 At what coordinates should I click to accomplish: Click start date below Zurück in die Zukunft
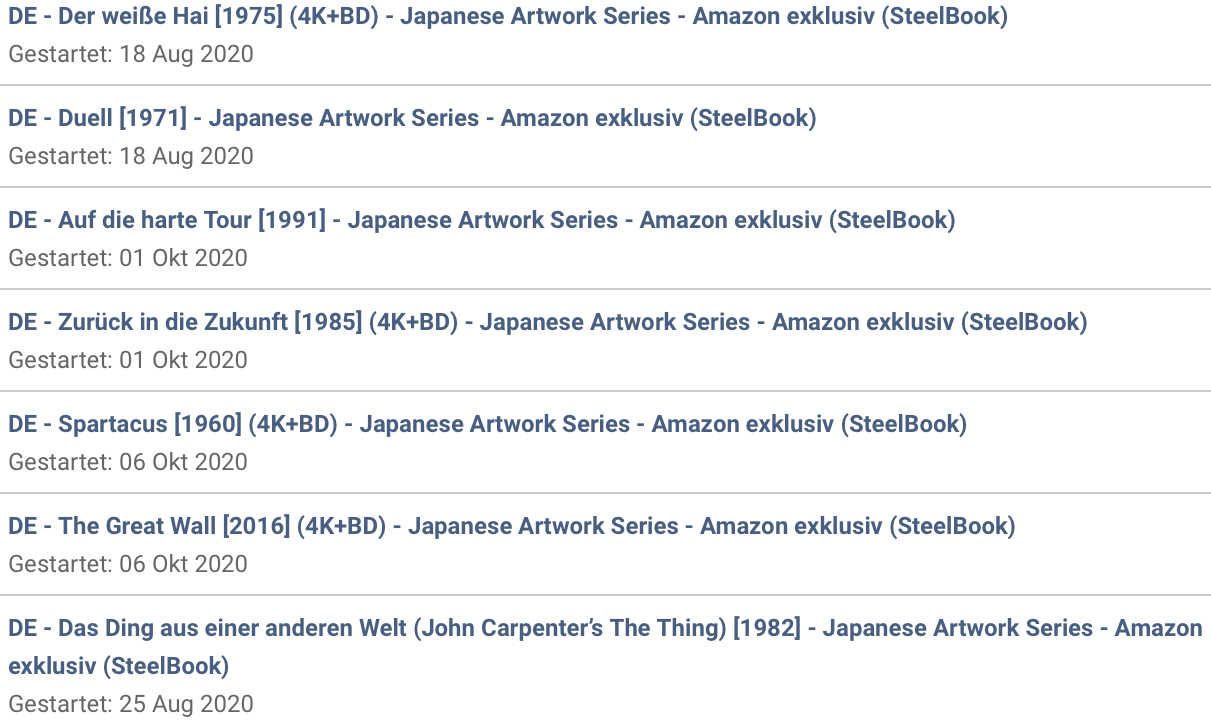[128, 360]
